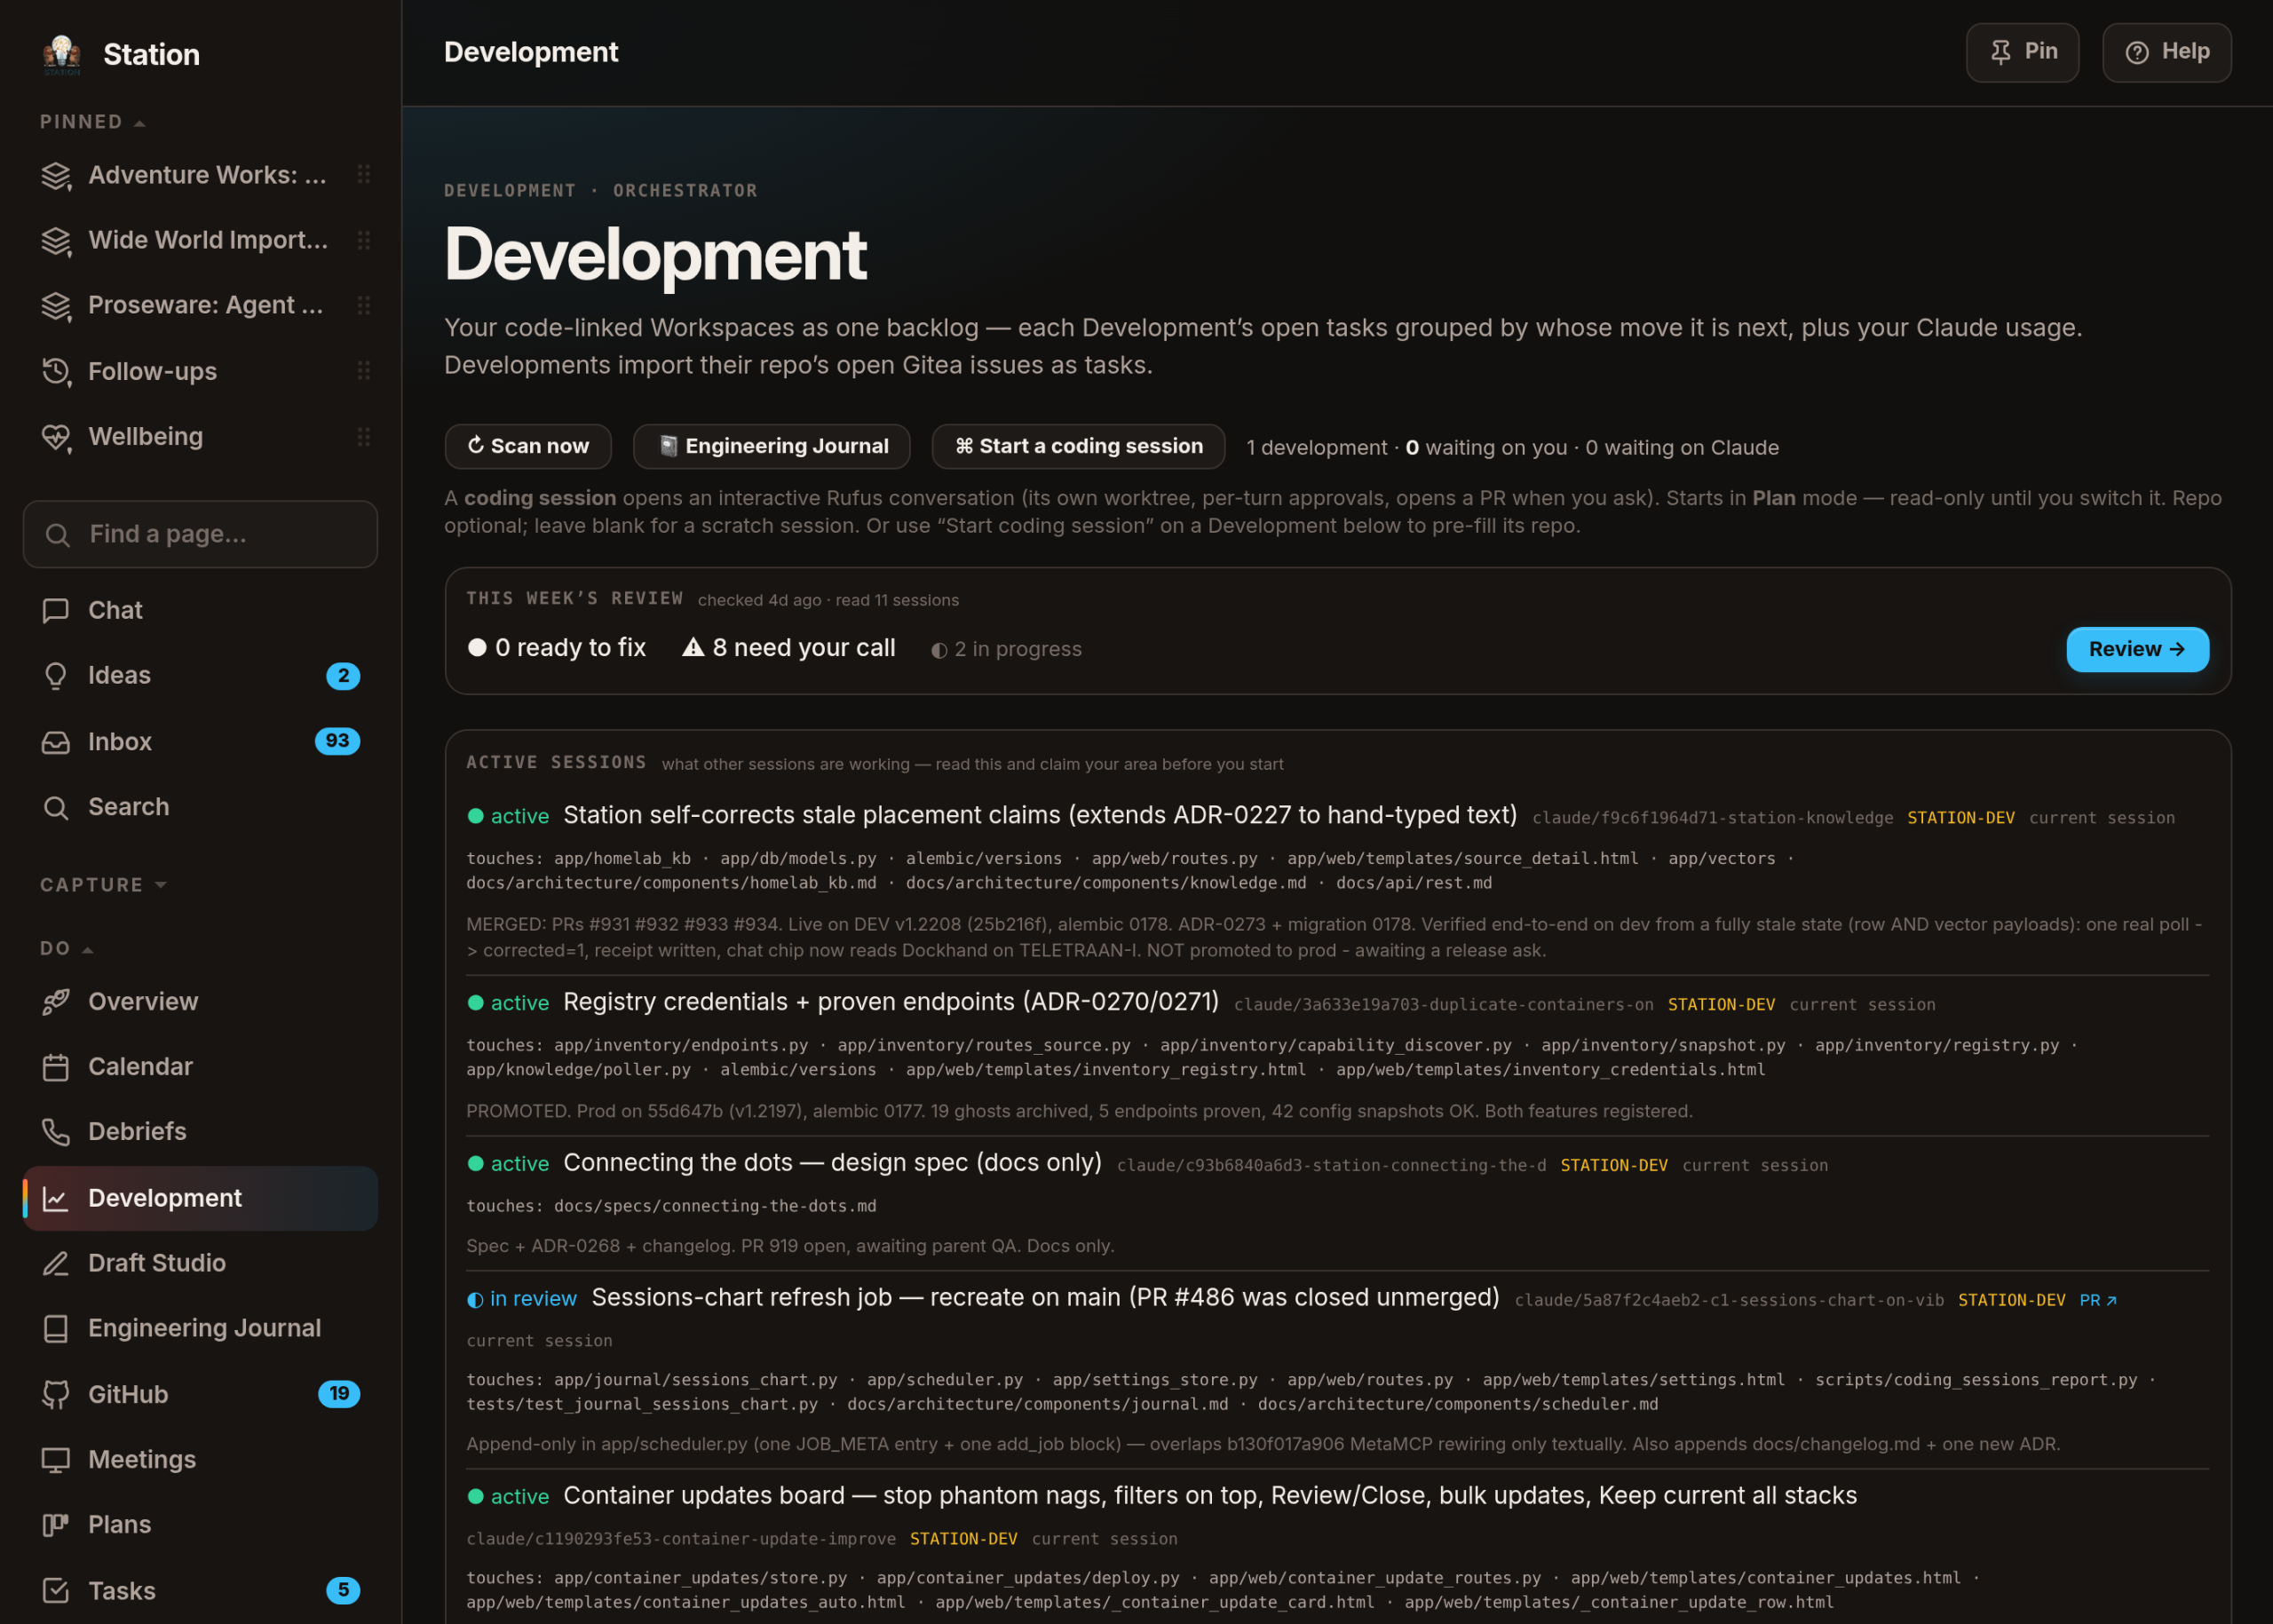Go to the Draft Studio page
The image size is (2273, 1624).
(x=200, y=1263)
